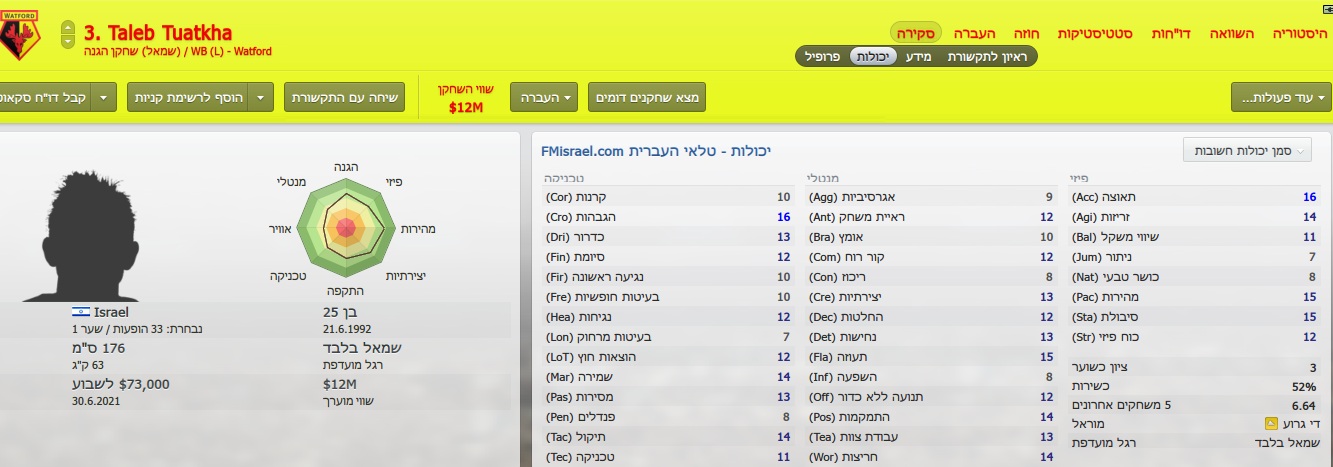The height and width of the screenshot is (467, 1333).
Task: Click the Israel flag icon
Action: click(x=80, y=311)
